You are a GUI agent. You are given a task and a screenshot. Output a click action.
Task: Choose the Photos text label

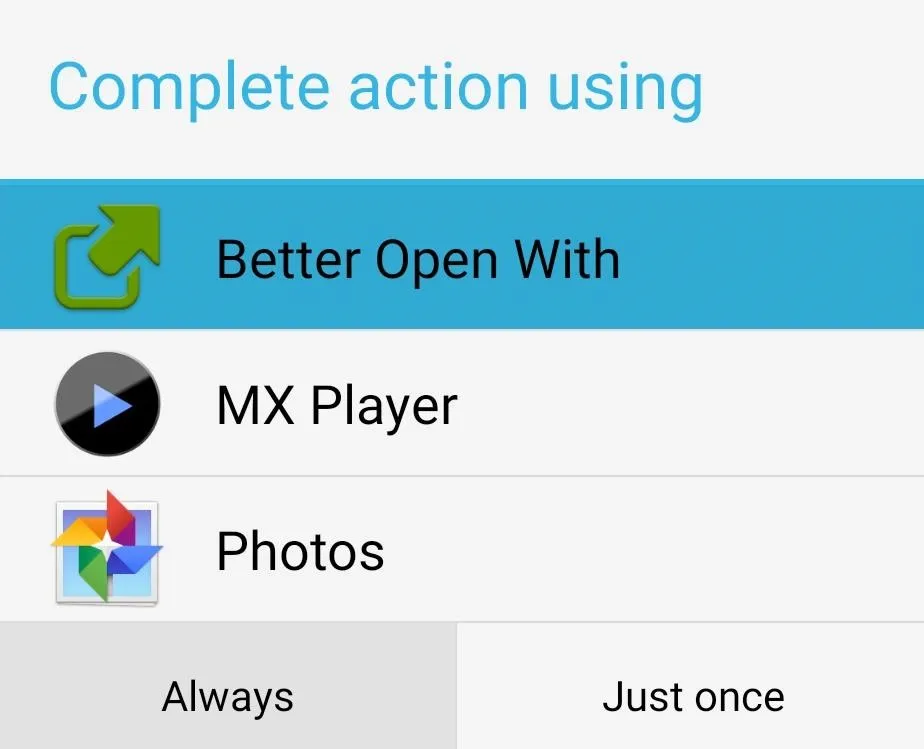point(300,551)
